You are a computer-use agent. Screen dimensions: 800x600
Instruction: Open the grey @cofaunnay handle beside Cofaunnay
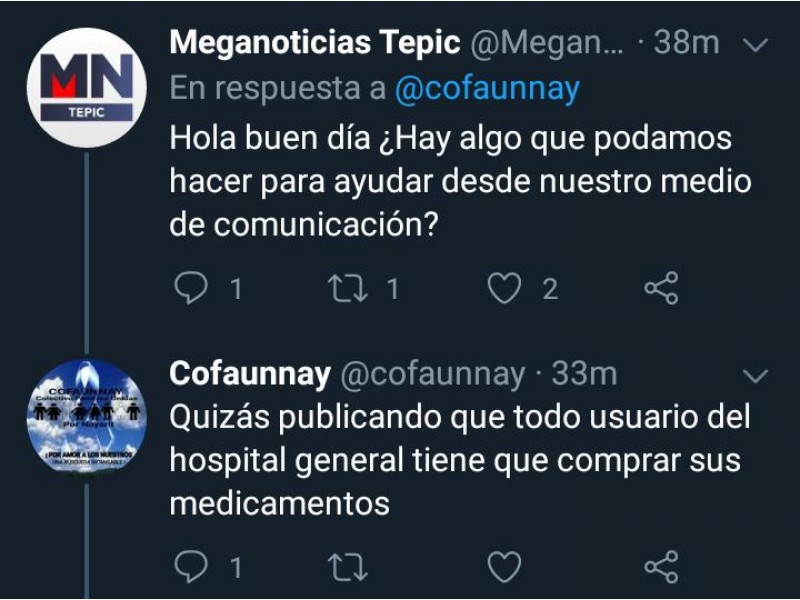pos(433,375)
